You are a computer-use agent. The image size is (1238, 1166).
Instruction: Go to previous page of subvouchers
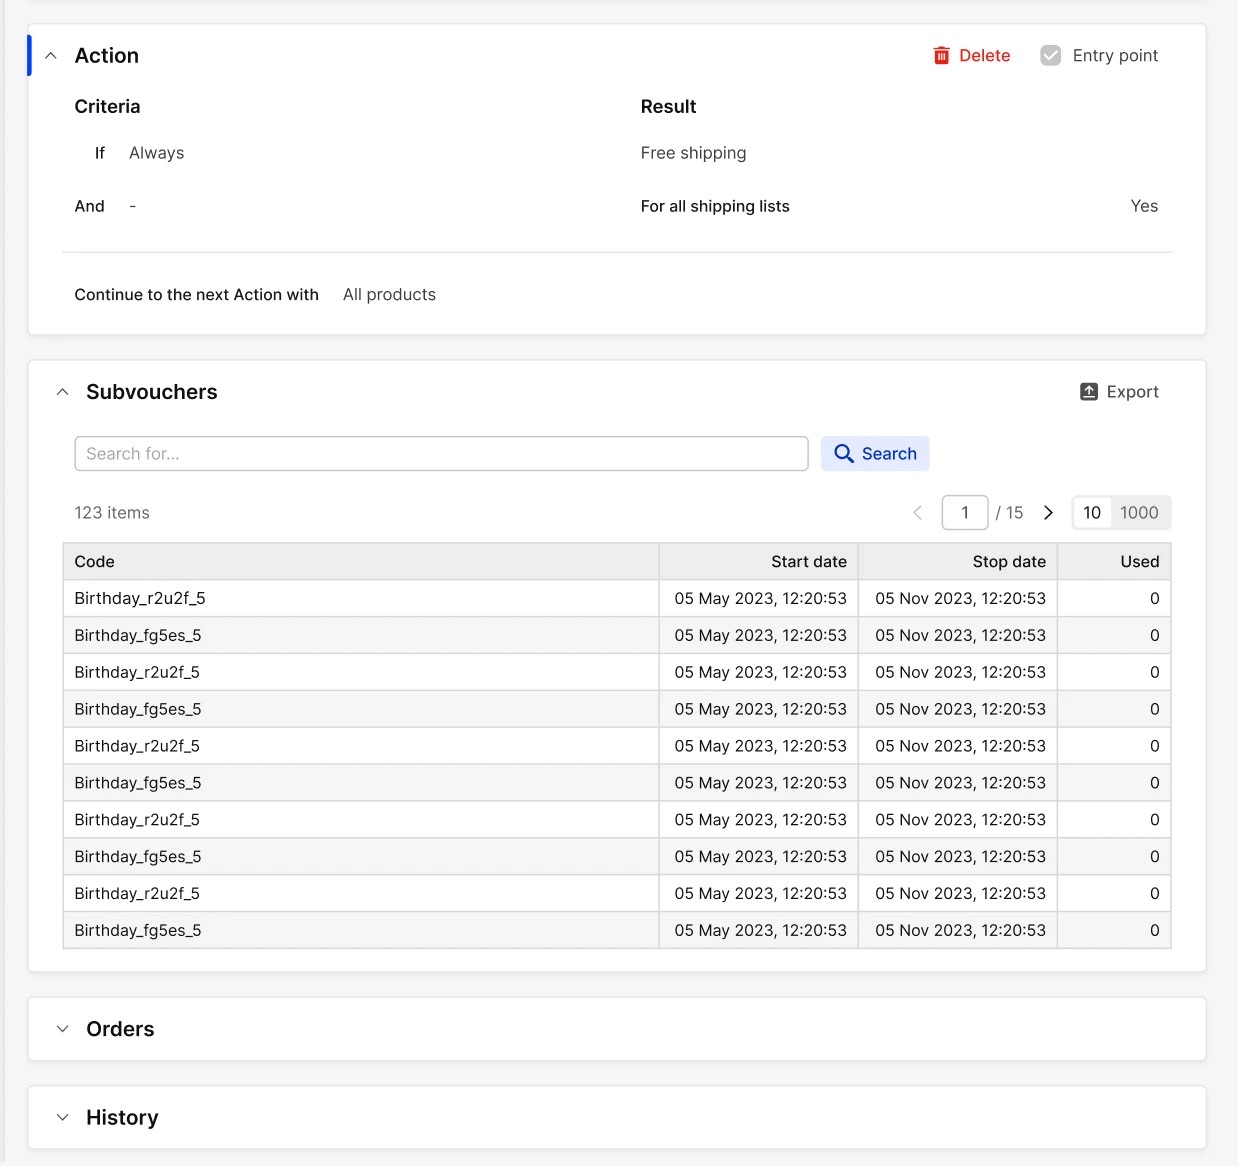[917, 513]
